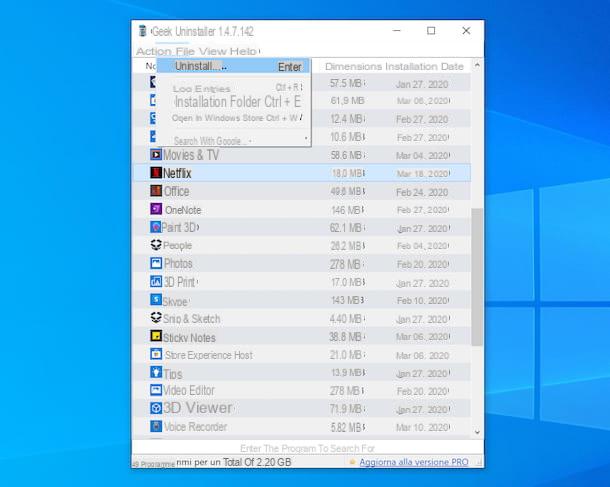Click the Movies & TV app icon

tap(156, 154)
